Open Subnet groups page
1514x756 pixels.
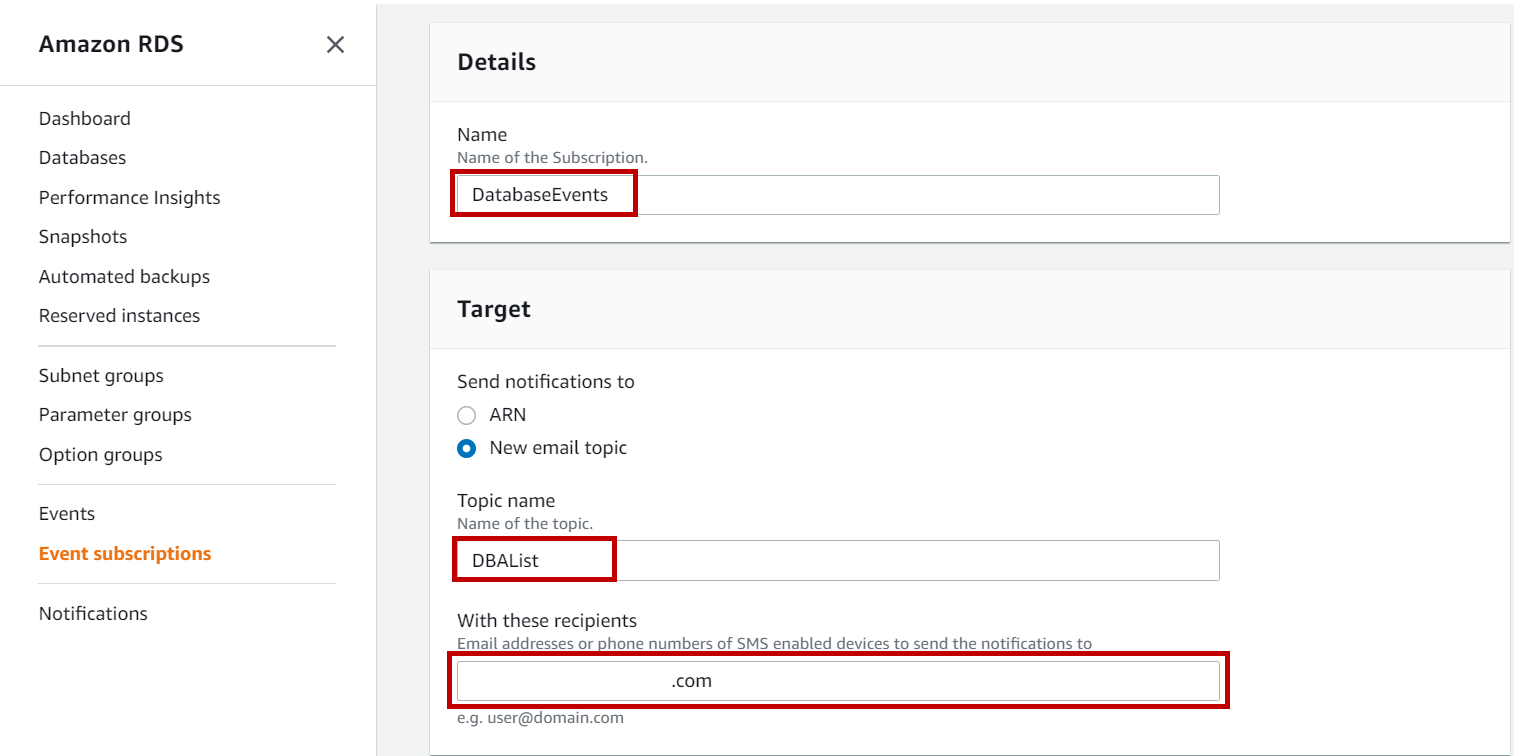point(101,376)
